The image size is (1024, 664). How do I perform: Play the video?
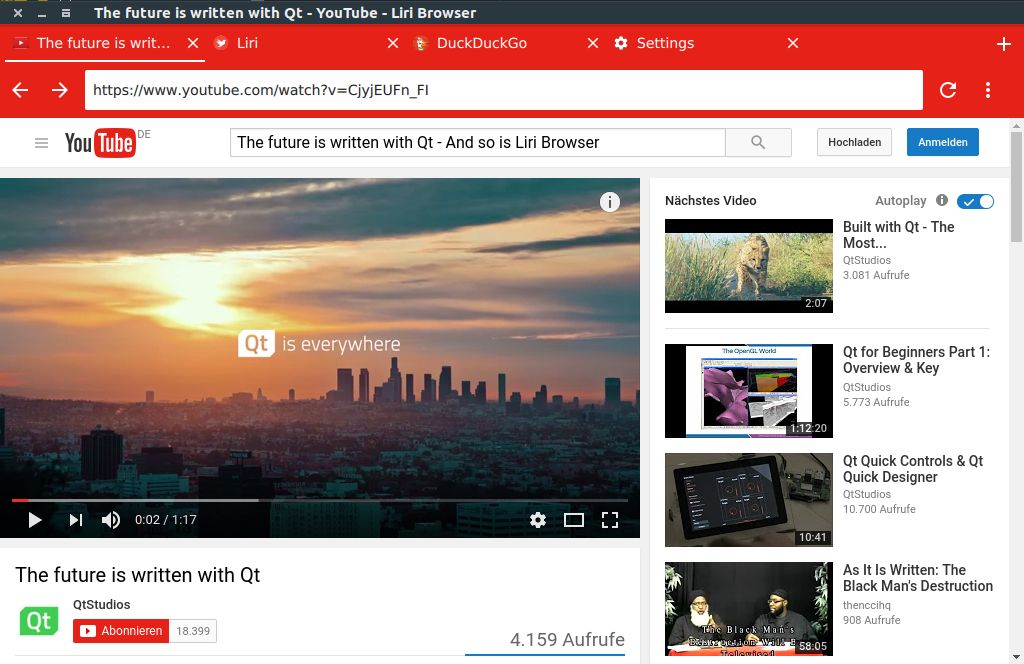[34, 520]
